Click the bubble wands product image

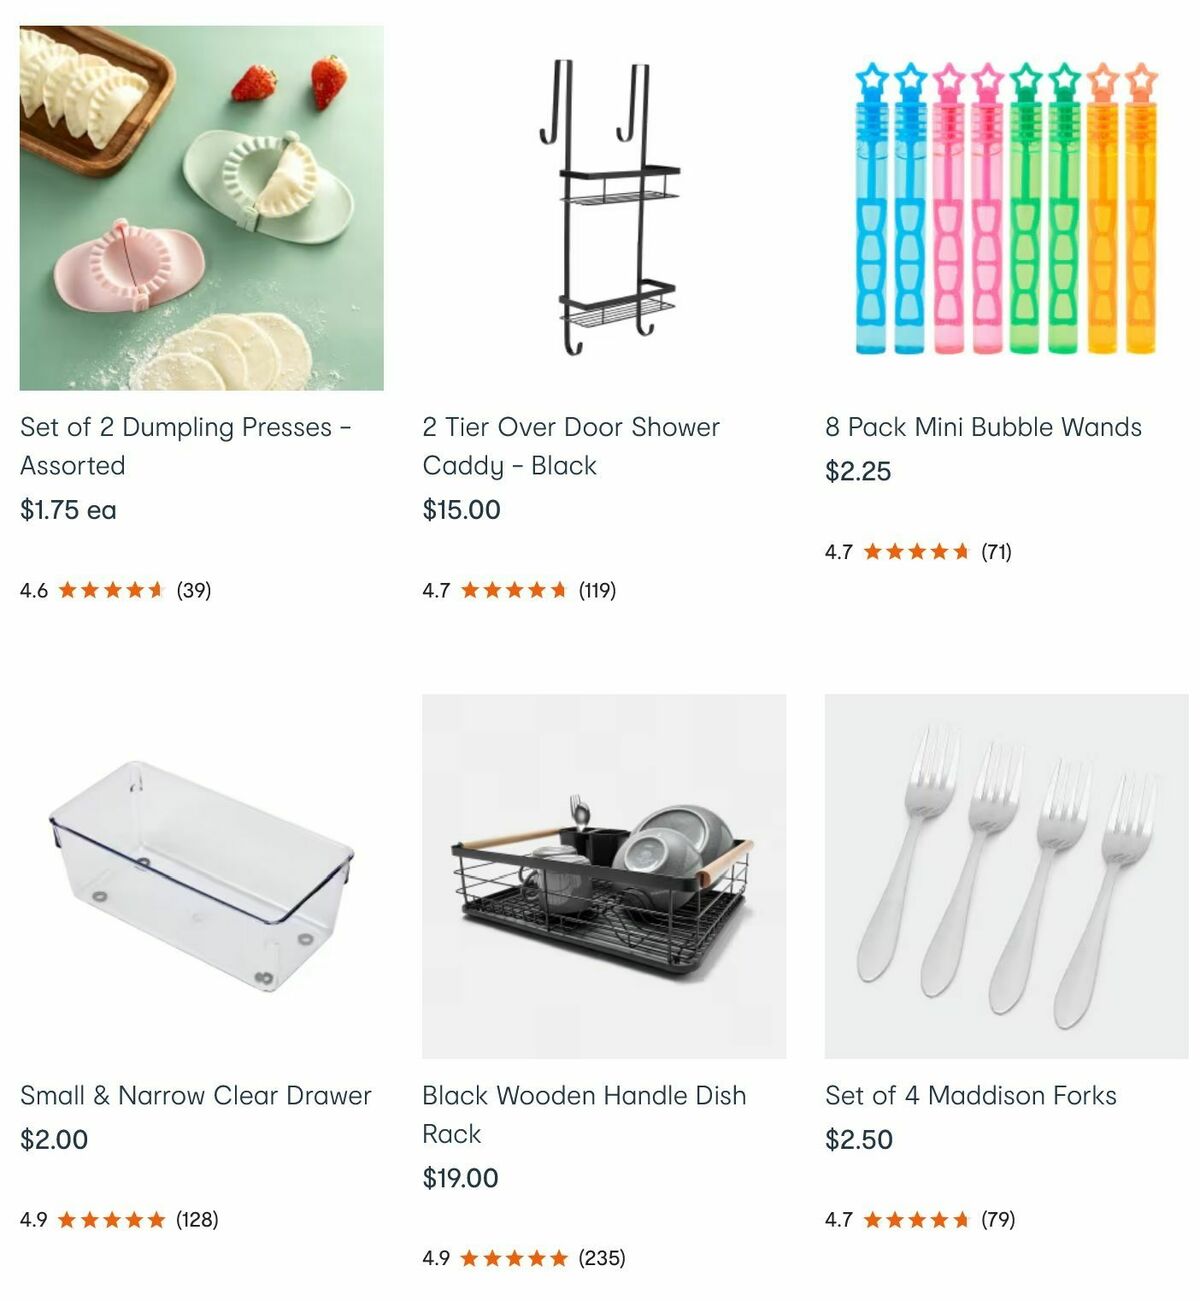click(1002, 206)
